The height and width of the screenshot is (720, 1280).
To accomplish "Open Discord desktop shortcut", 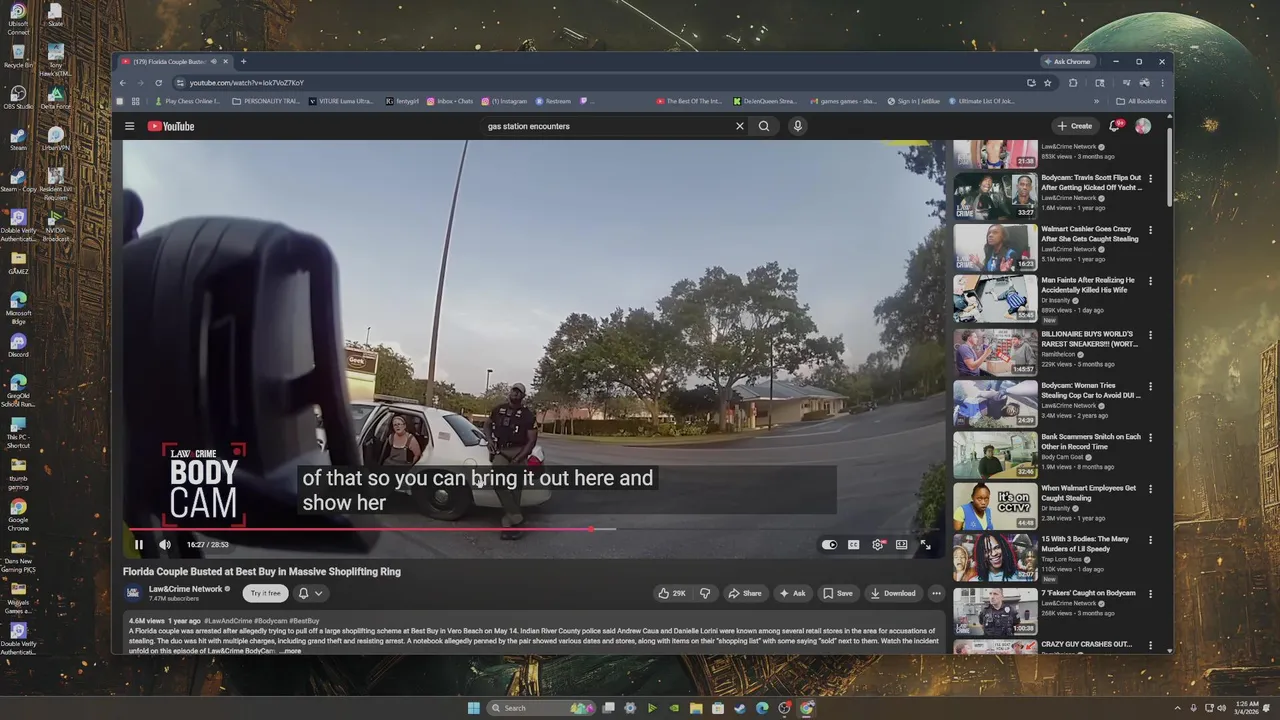I will (18, 345).
